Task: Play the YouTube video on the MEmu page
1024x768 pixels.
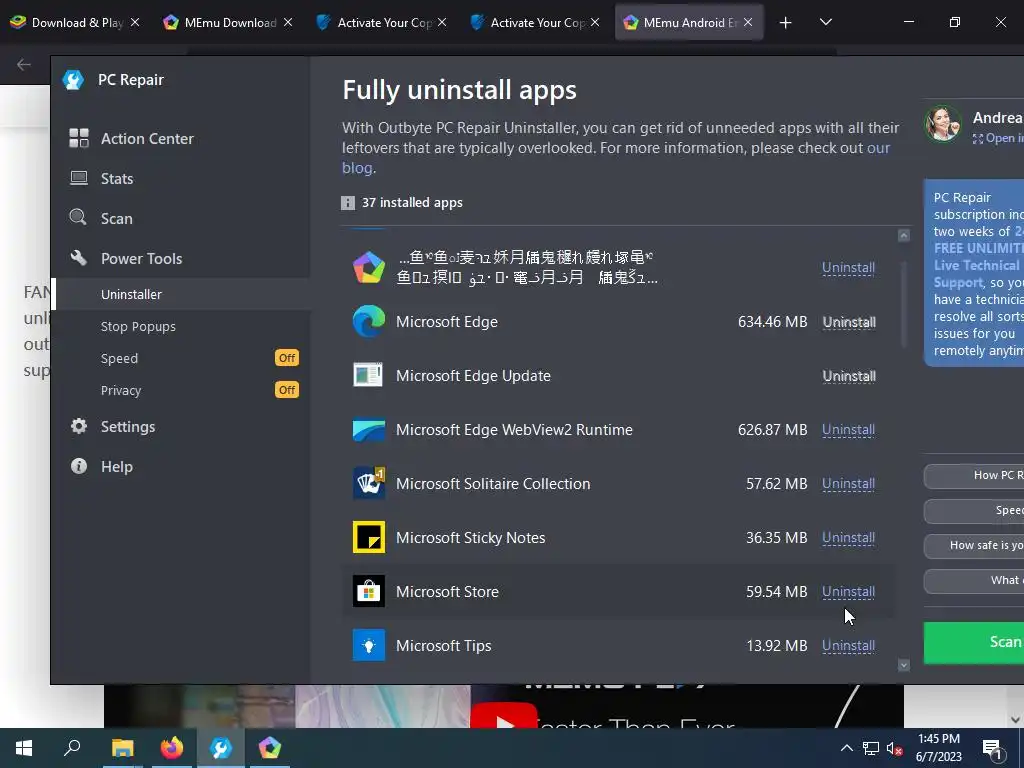Action: [504, 716]
